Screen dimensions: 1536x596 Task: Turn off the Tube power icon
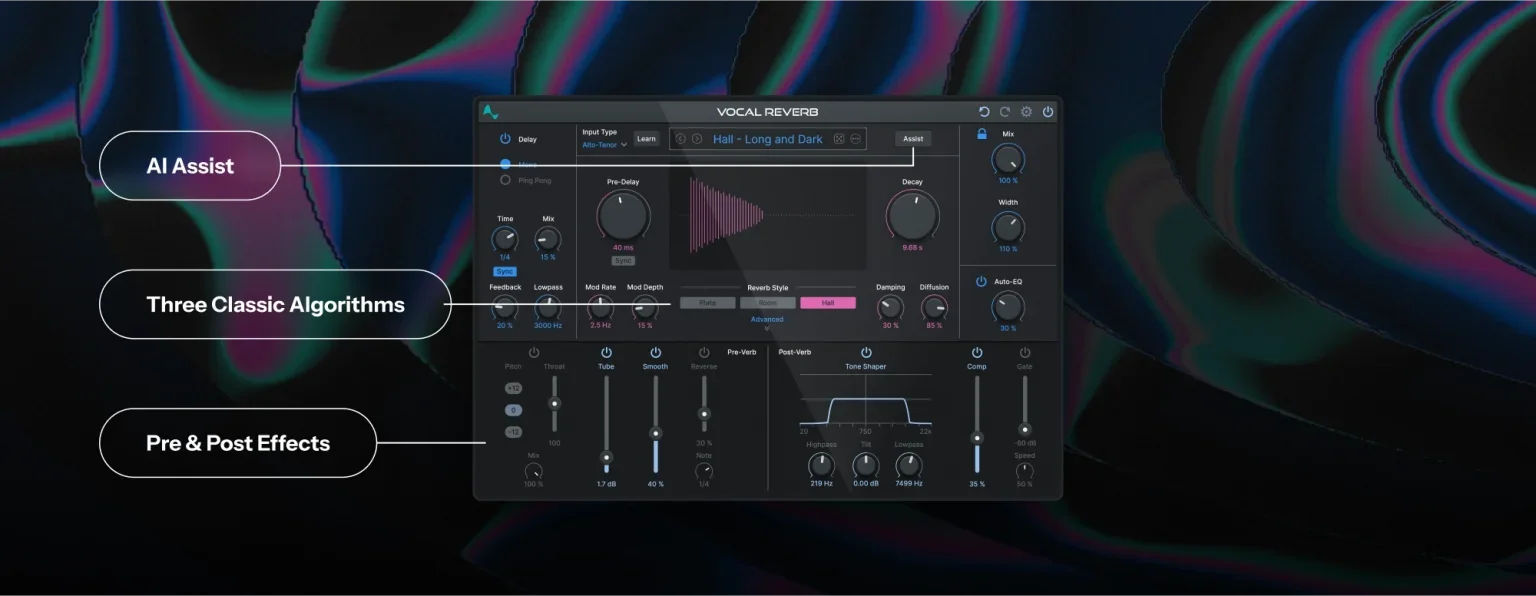606,352
